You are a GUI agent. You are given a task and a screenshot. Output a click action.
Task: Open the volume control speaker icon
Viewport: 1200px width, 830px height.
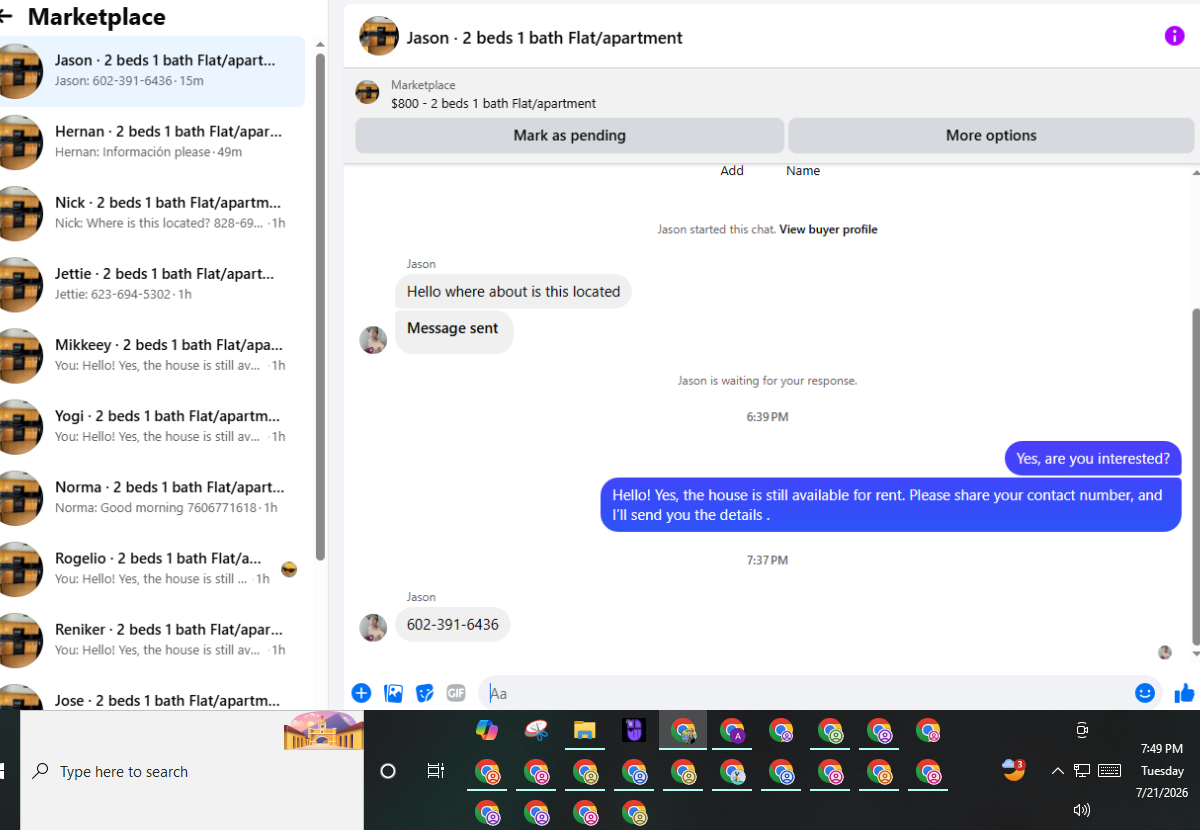(x=1081, y=810)
